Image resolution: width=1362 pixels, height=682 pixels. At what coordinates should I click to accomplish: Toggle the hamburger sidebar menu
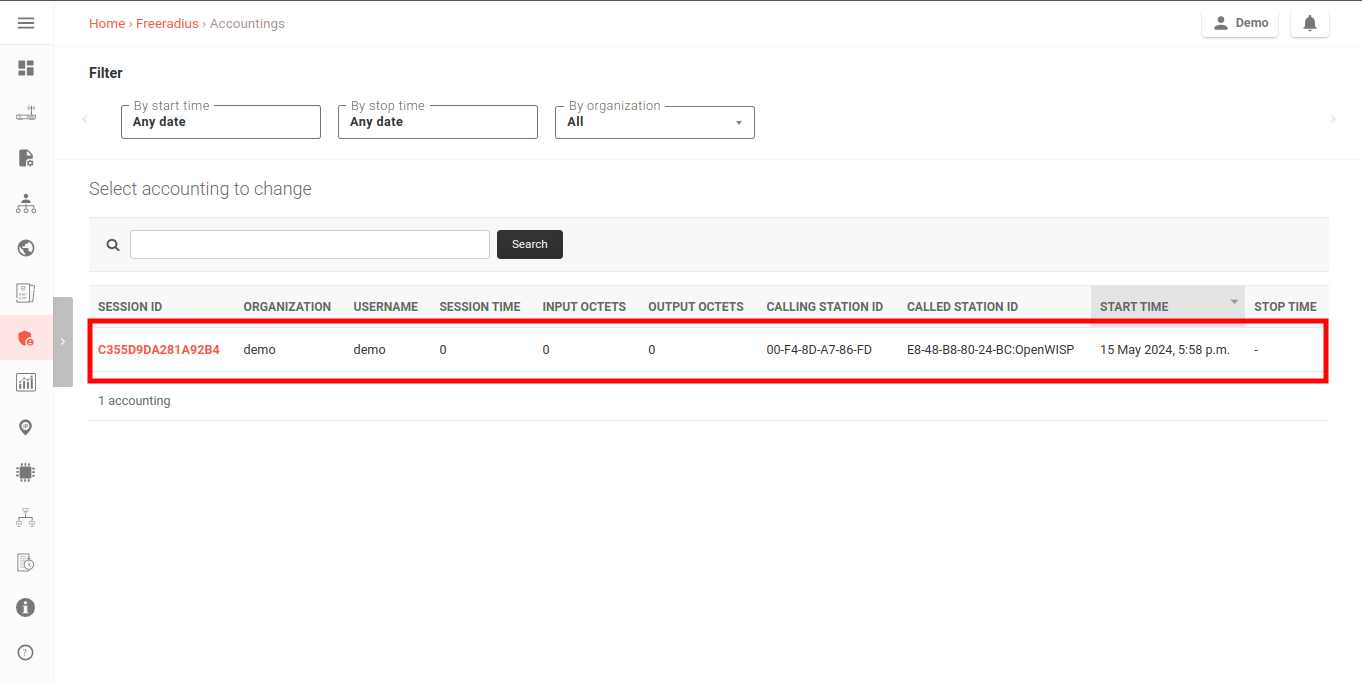[x=26, y=22]
